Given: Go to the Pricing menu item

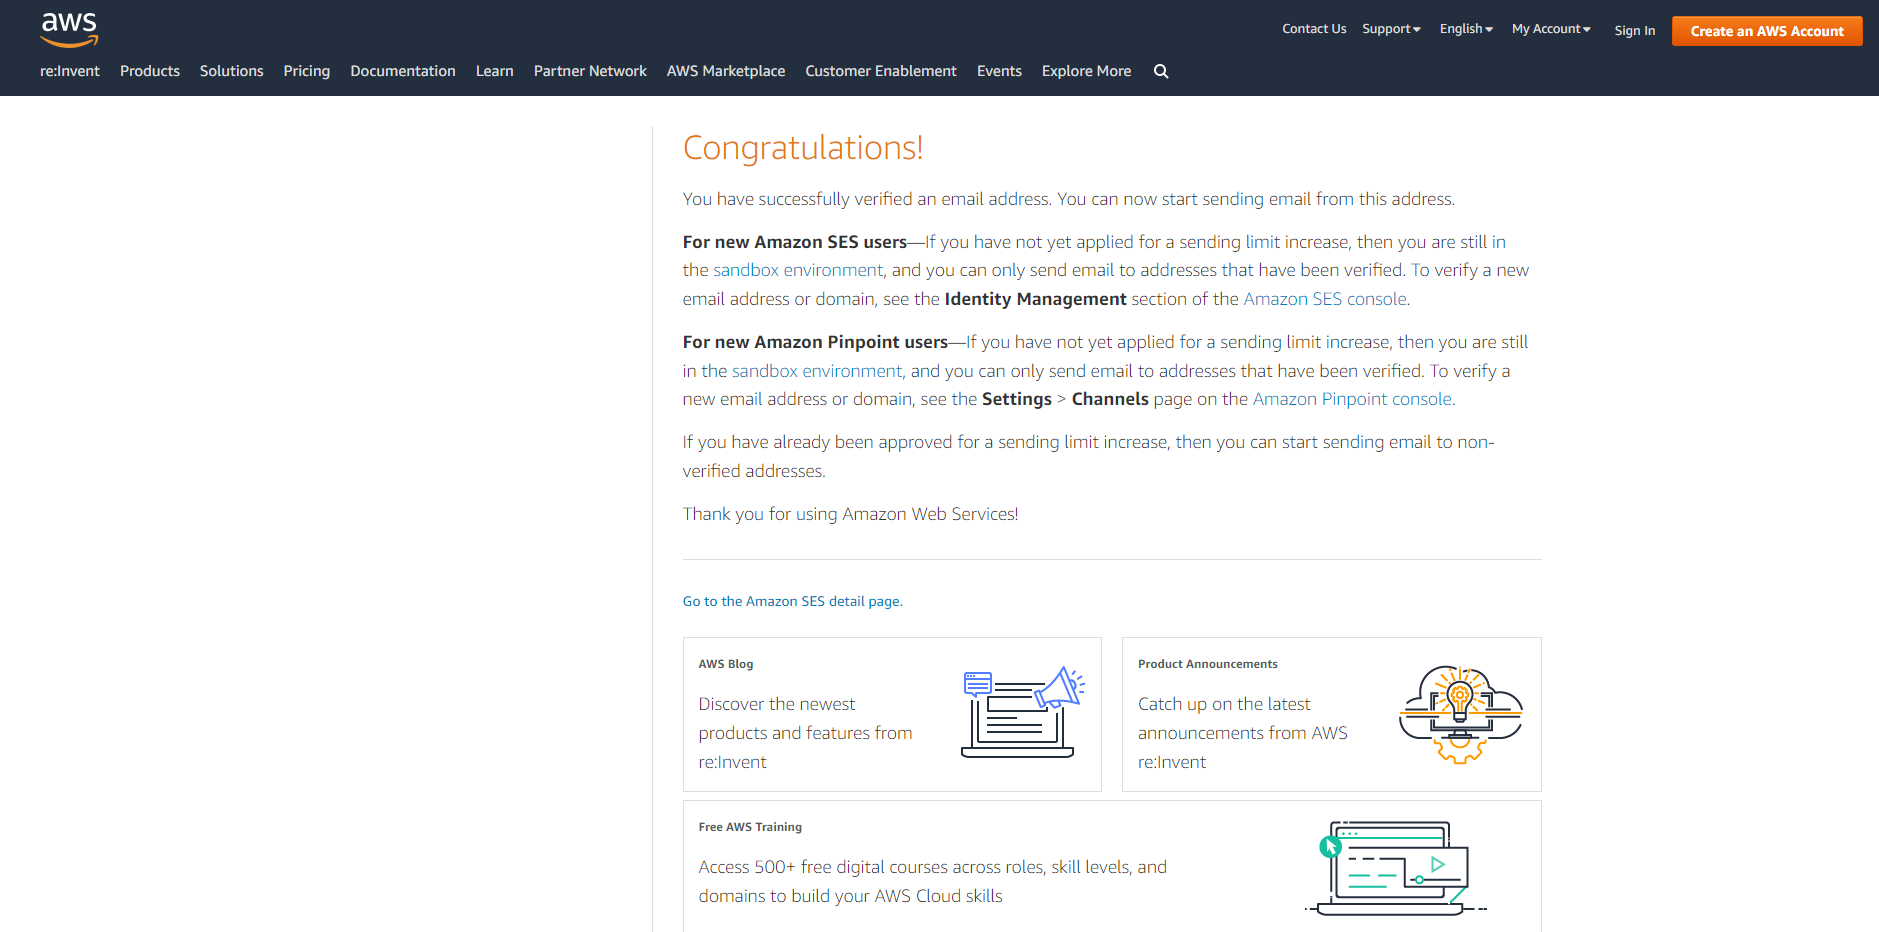Looking at the screenshot, I should pyautogui.click(x=307, y=71).
